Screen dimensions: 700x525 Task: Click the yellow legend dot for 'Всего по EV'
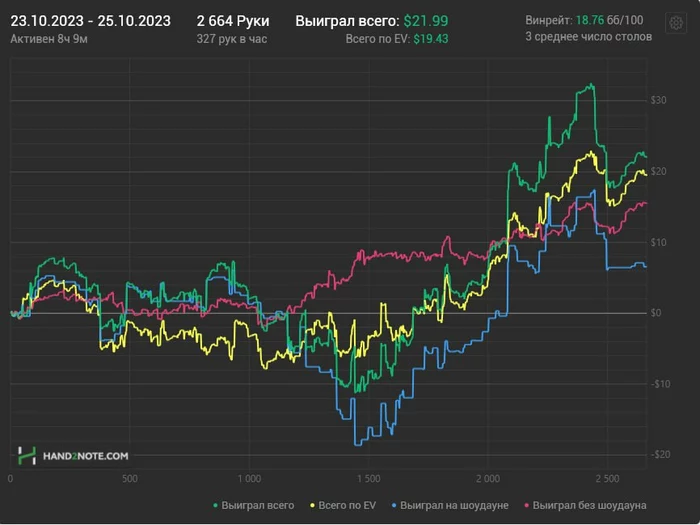pos(312,505)
